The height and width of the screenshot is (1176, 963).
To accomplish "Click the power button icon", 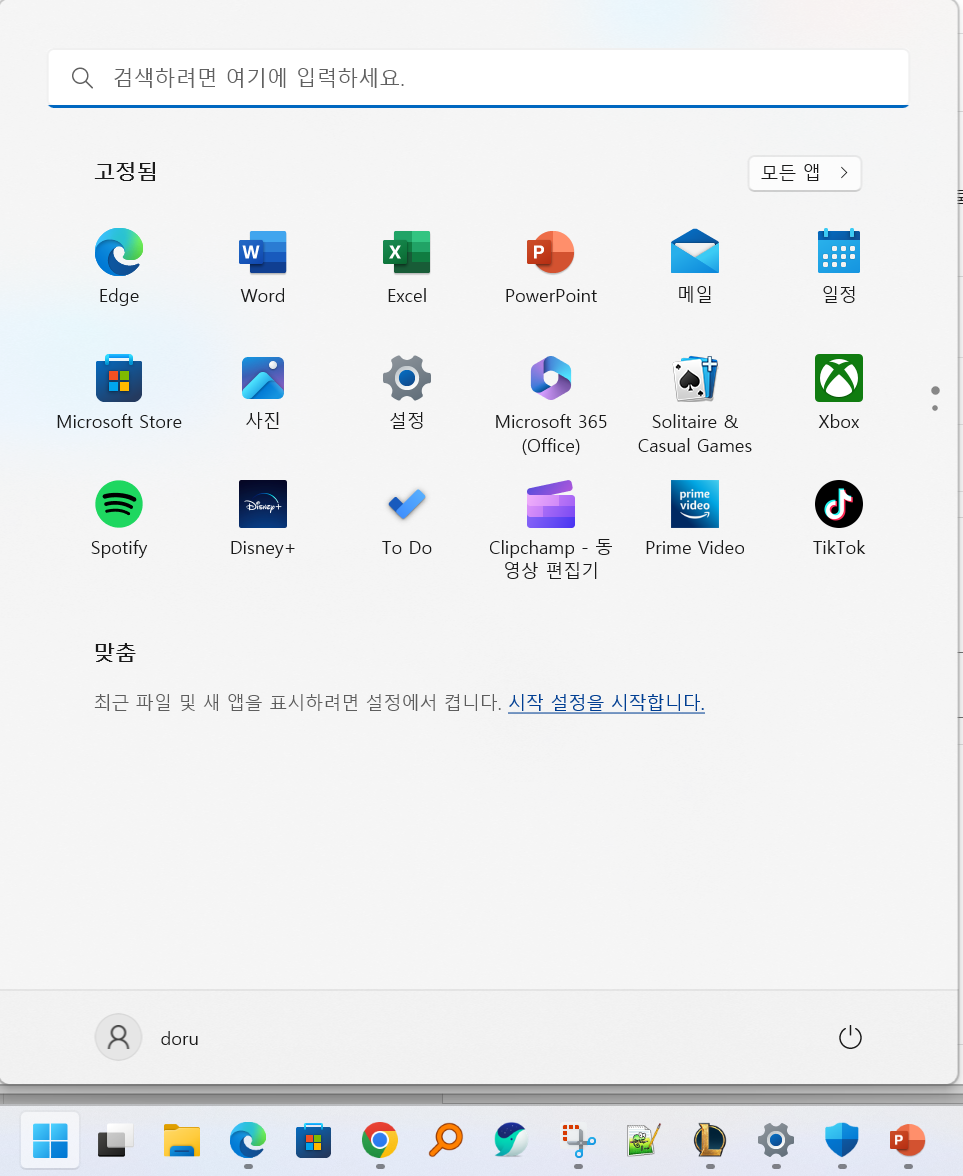I will pos(850,1037).
